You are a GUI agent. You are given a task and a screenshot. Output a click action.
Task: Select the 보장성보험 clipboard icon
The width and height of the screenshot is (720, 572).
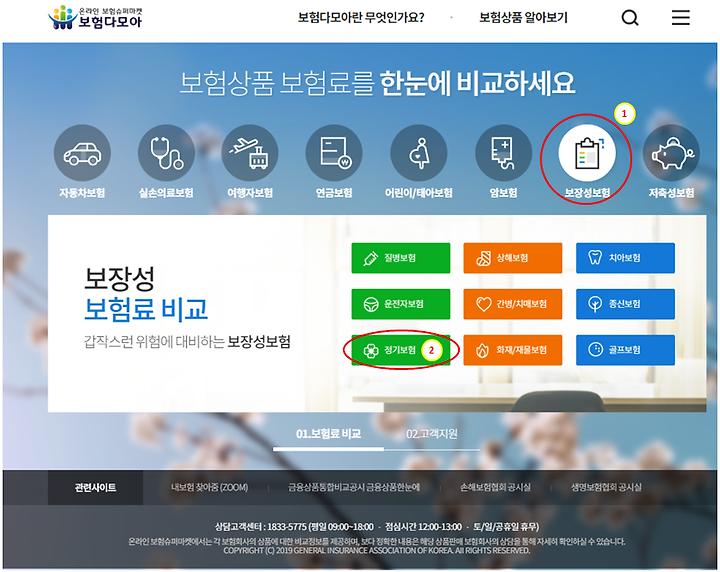[587, 153]
